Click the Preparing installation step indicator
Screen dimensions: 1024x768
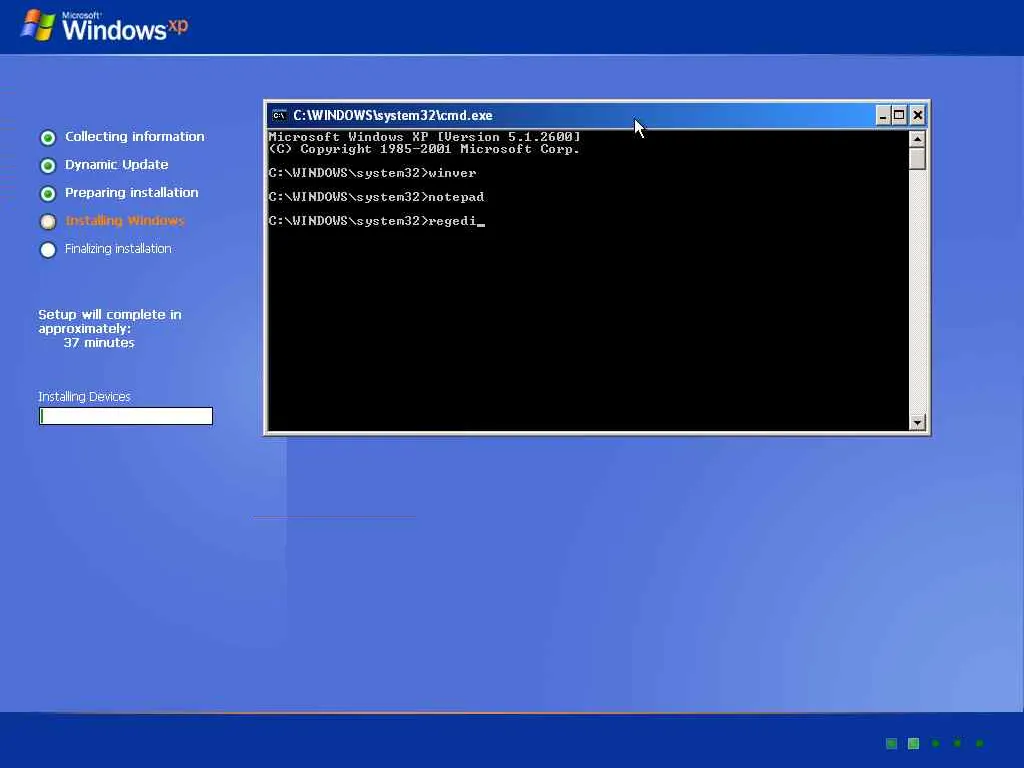(x=48, y=194)
